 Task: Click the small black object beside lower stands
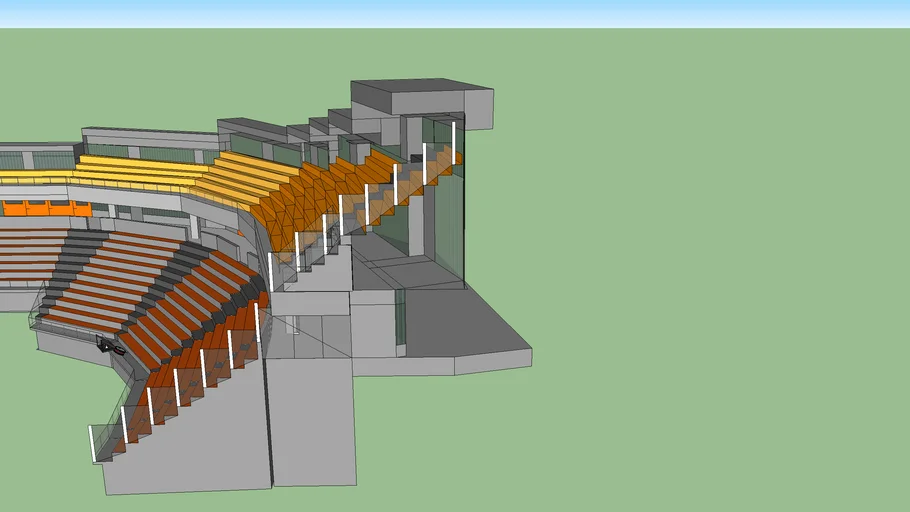pos(107,346)
